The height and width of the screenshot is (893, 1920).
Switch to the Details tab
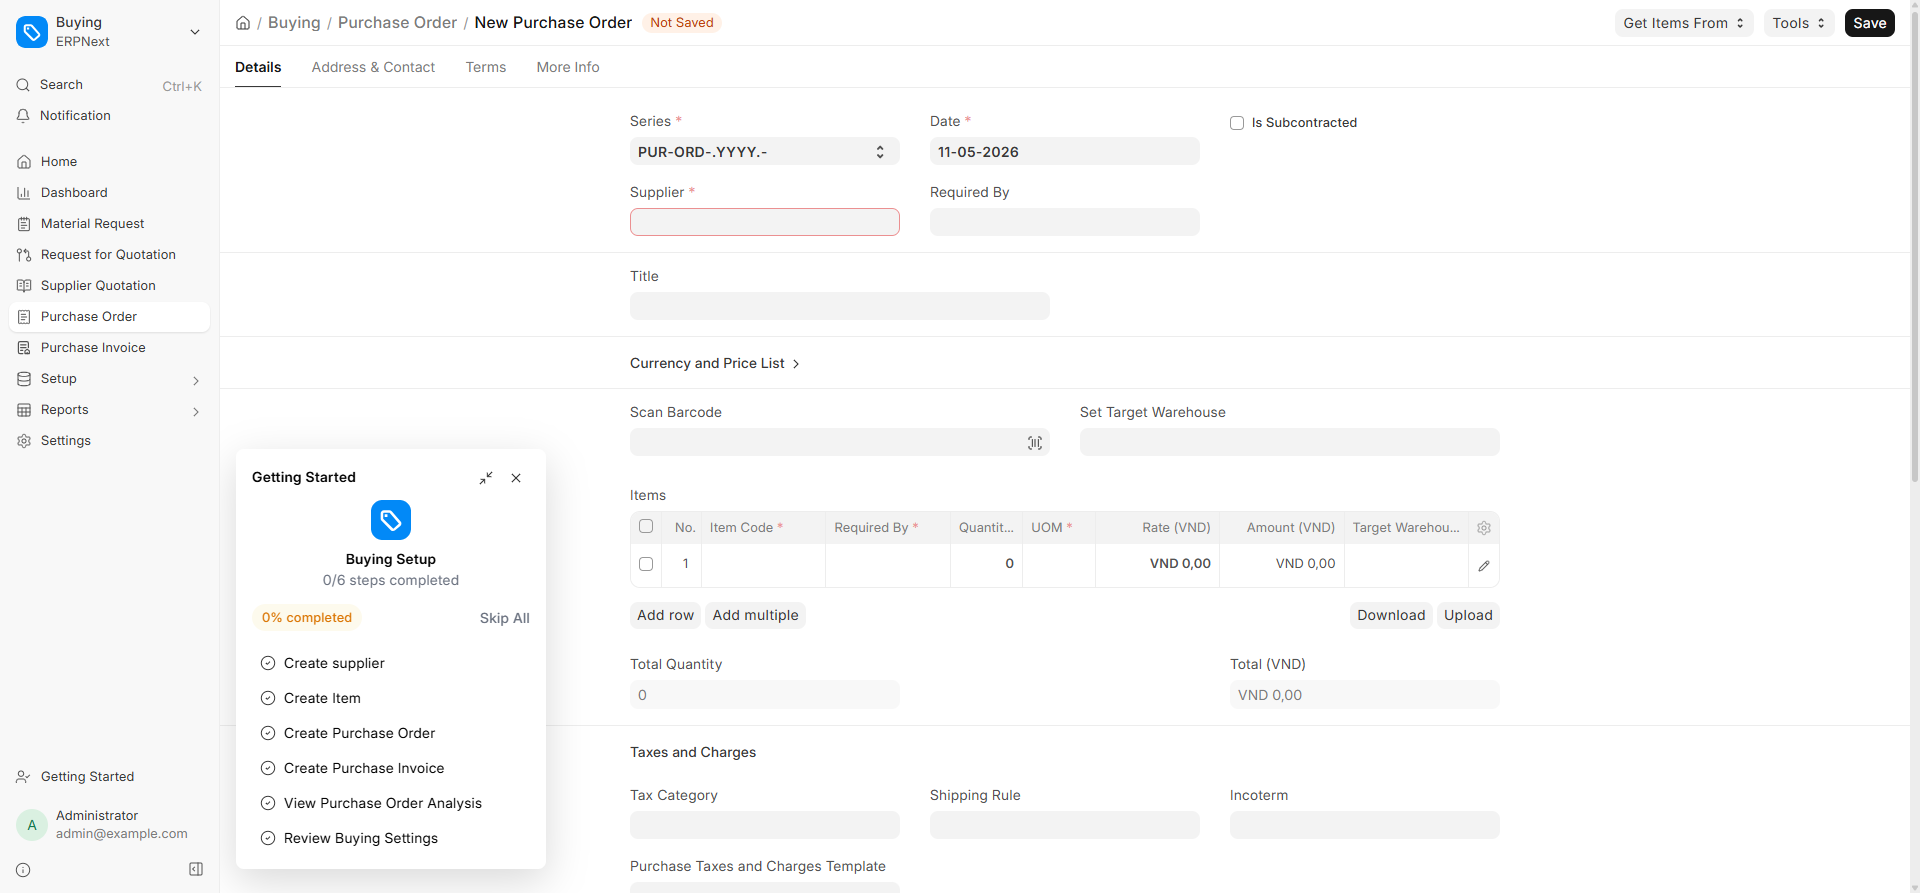coord(258,67)
